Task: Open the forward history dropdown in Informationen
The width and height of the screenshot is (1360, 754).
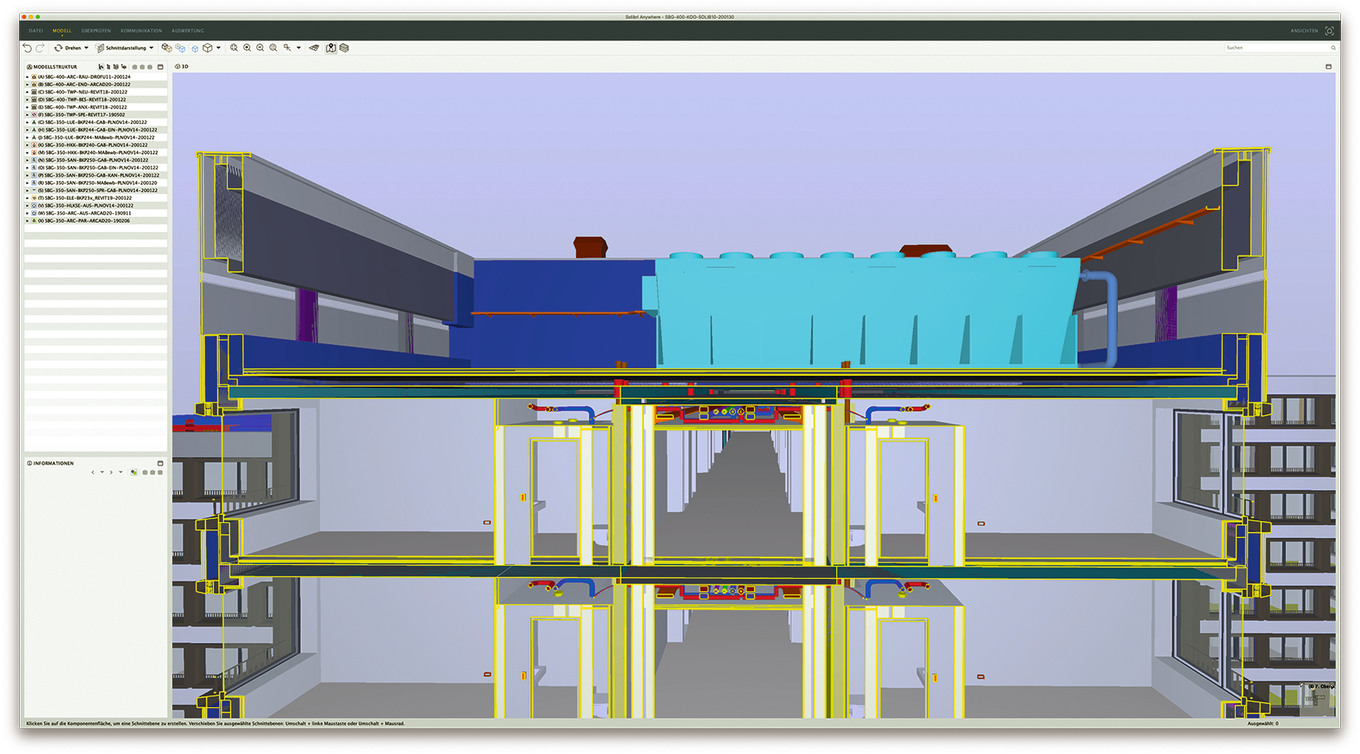Action: coord(121,472)
